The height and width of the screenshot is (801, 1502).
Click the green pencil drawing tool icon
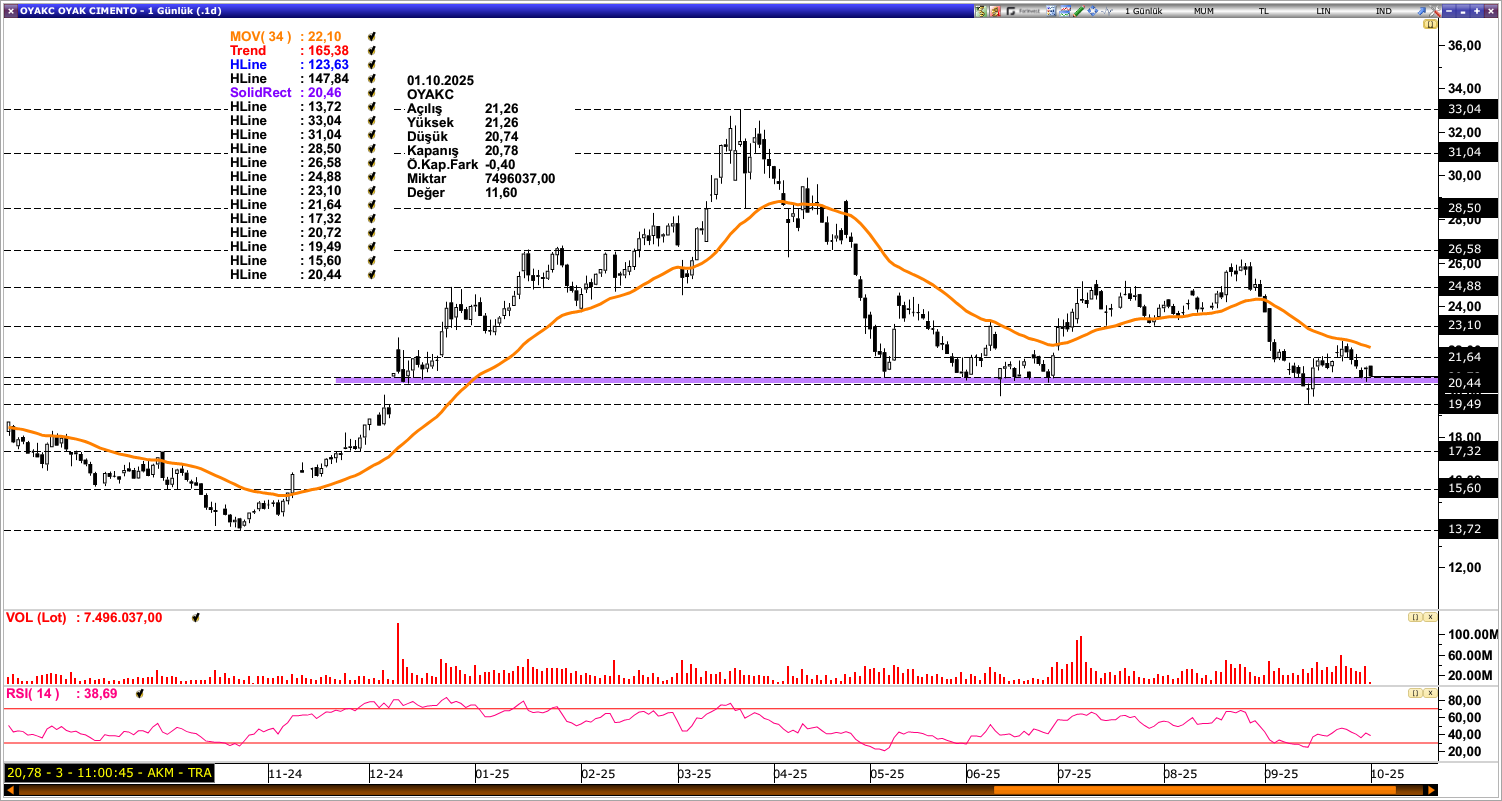point(1079,11)
